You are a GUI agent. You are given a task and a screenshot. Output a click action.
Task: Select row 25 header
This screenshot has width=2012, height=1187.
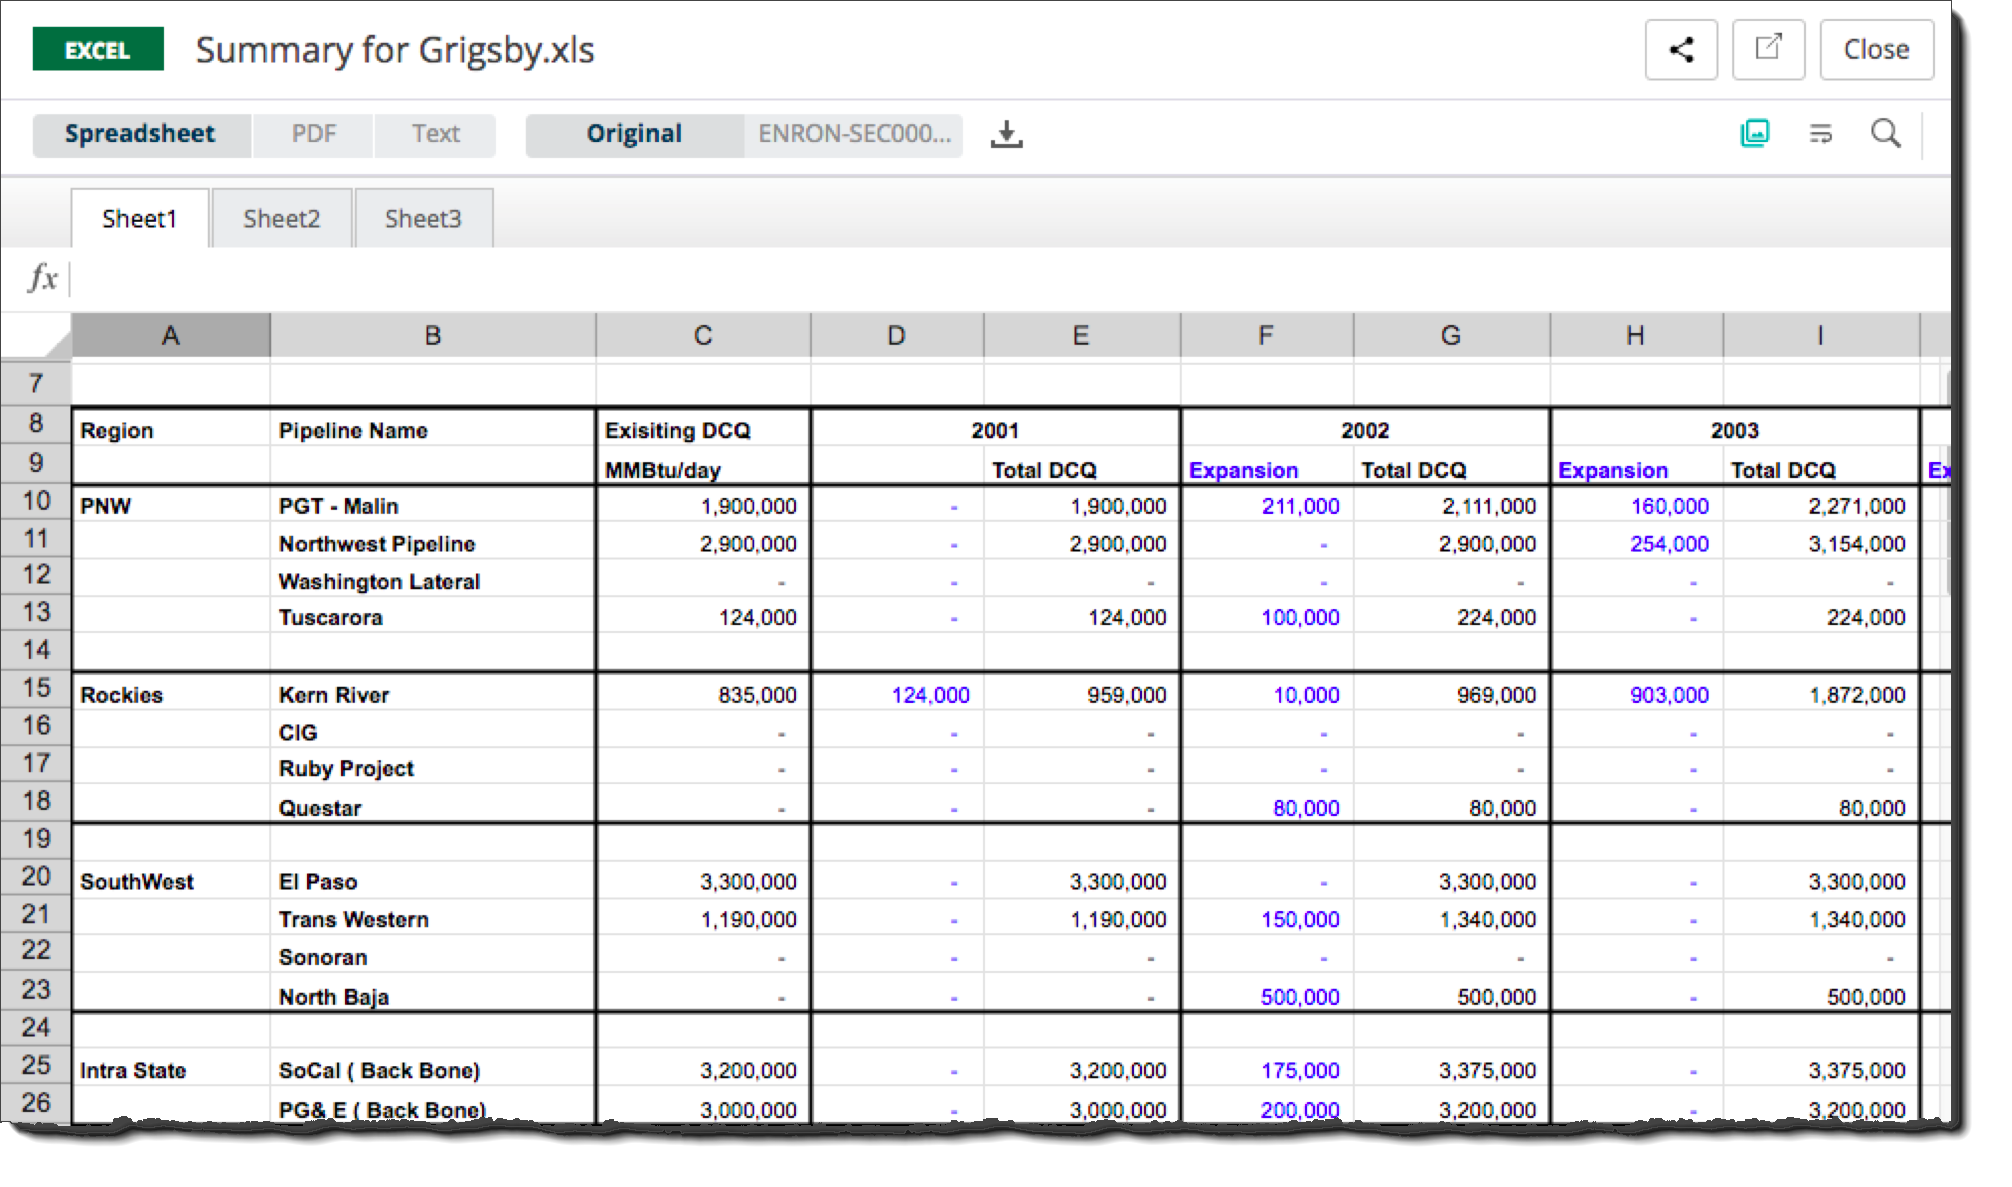pos(36,1065)
